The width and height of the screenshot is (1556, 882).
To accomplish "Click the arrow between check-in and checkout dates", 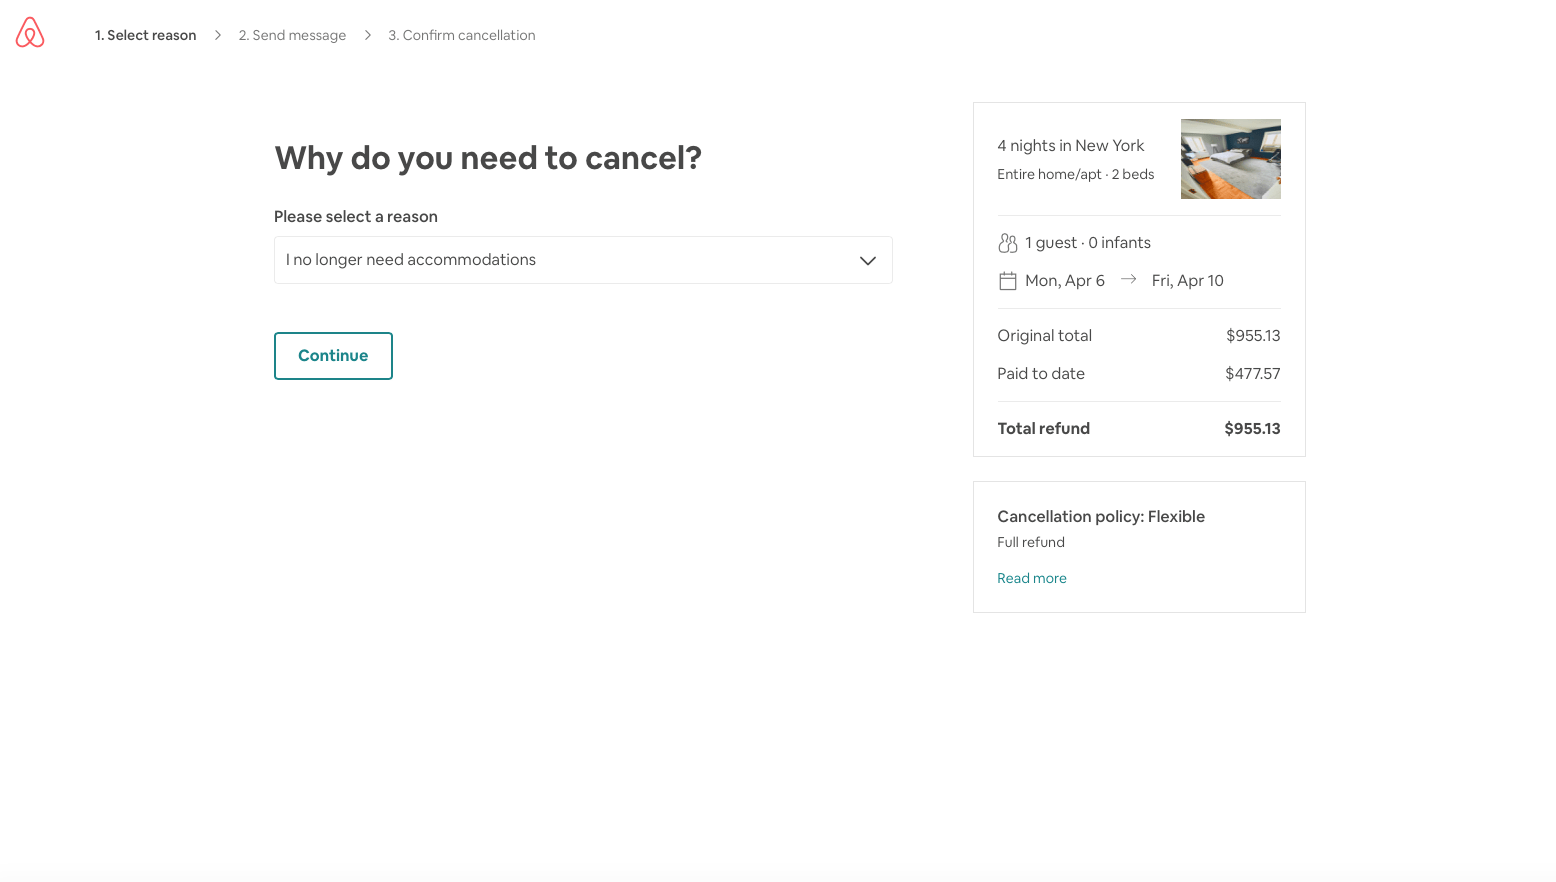I will [x=1128, y=280].
